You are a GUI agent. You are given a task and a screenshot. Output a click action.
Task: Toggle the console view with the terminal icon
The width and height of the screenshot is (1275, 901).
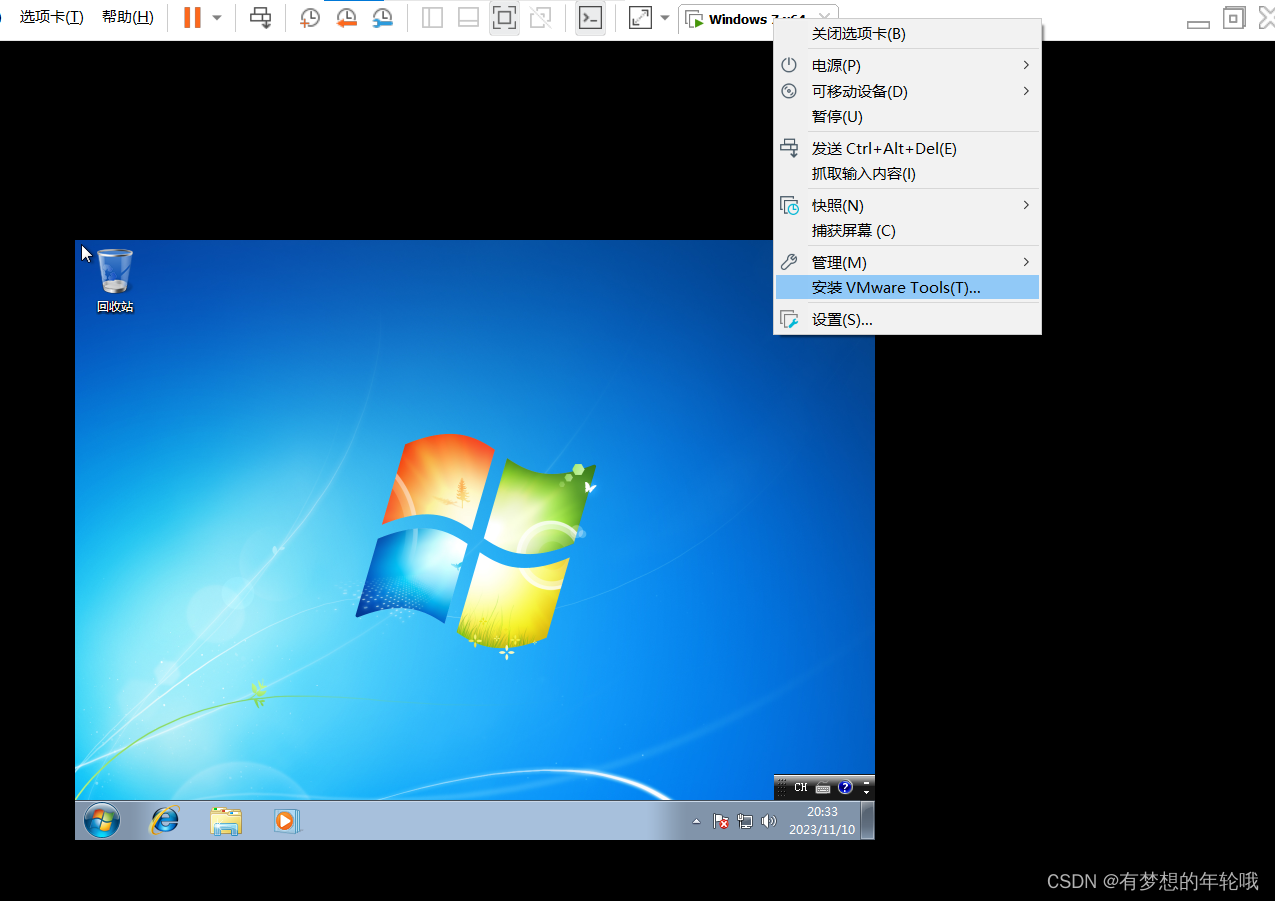pos(589,17)
